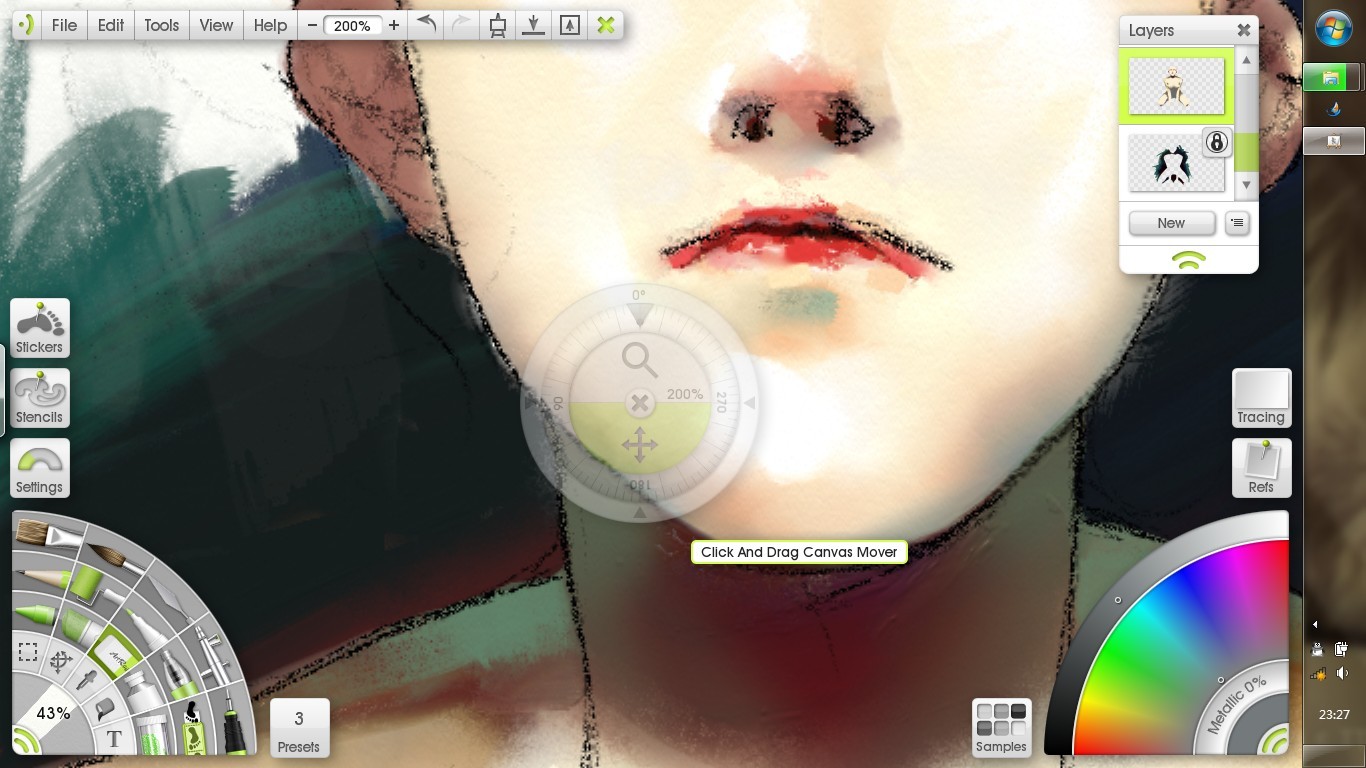Collapse the color picker using green arcs
This screenshot has width=1366, height=768.
(1273, 742)
